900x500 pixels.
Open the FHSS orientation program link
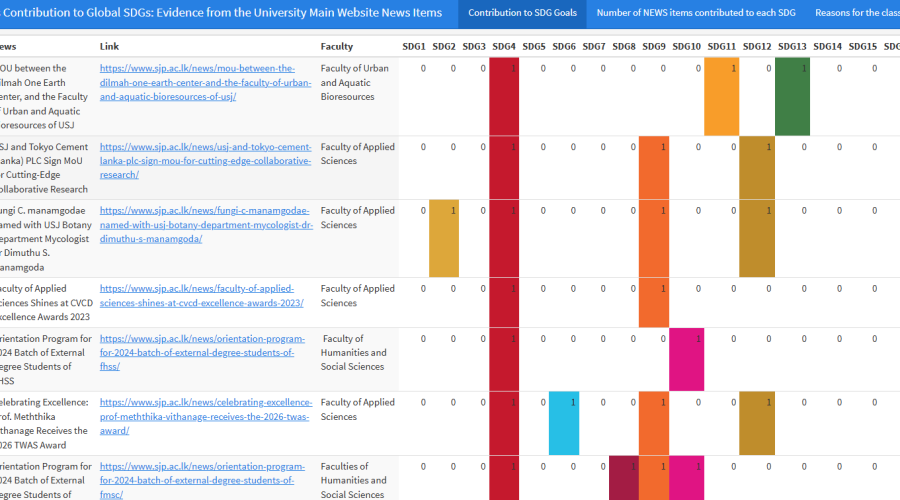(x=197, y=353)
